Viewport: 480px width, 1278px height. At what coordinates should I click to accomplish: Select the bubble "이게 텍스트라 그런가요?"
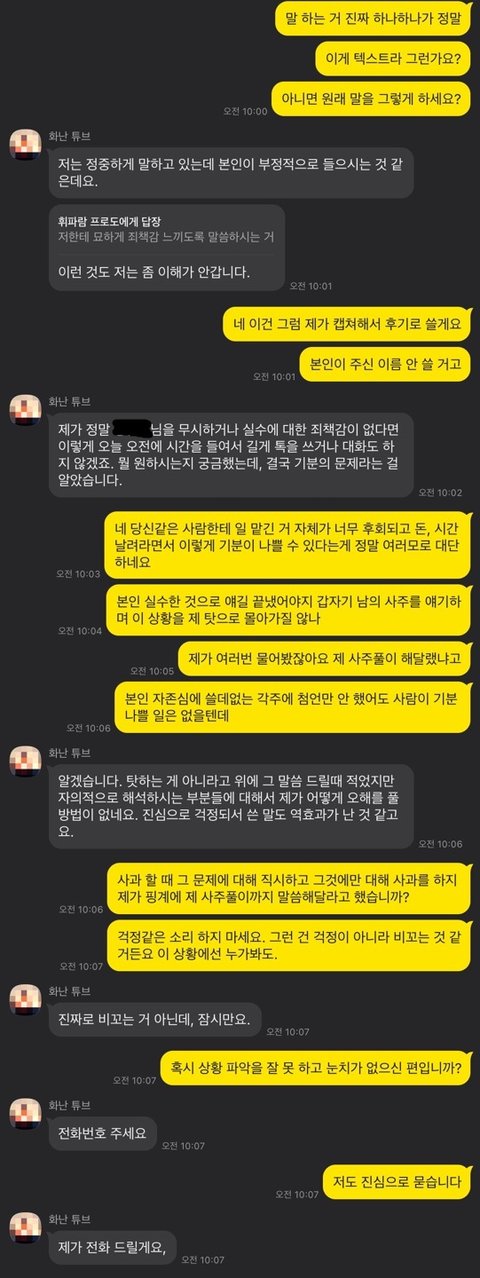coord(393,58)
